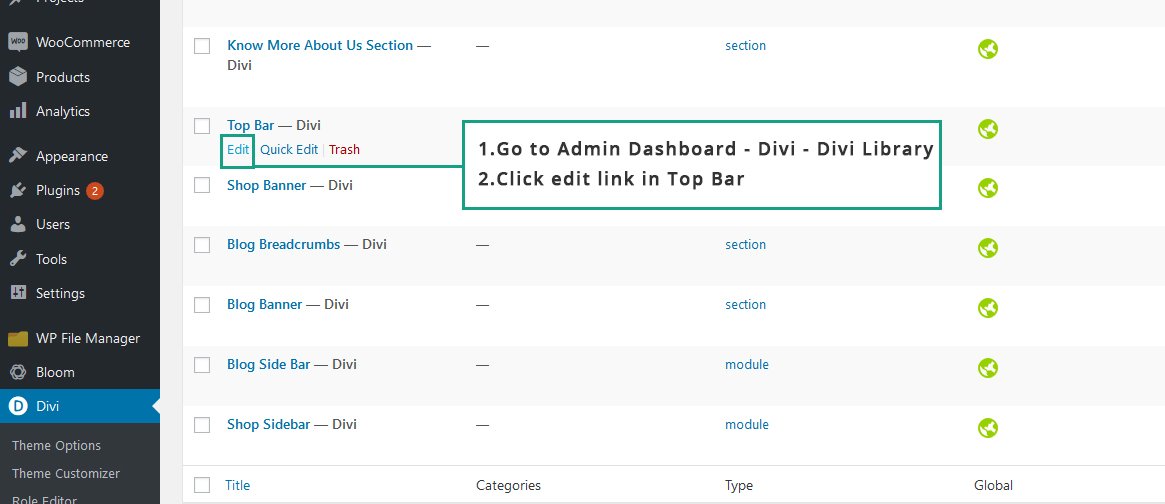This screenshot has width=1165, height=504.
Task: Click global globe icon in Blog Side Bar row
Action: pos(987,368)
